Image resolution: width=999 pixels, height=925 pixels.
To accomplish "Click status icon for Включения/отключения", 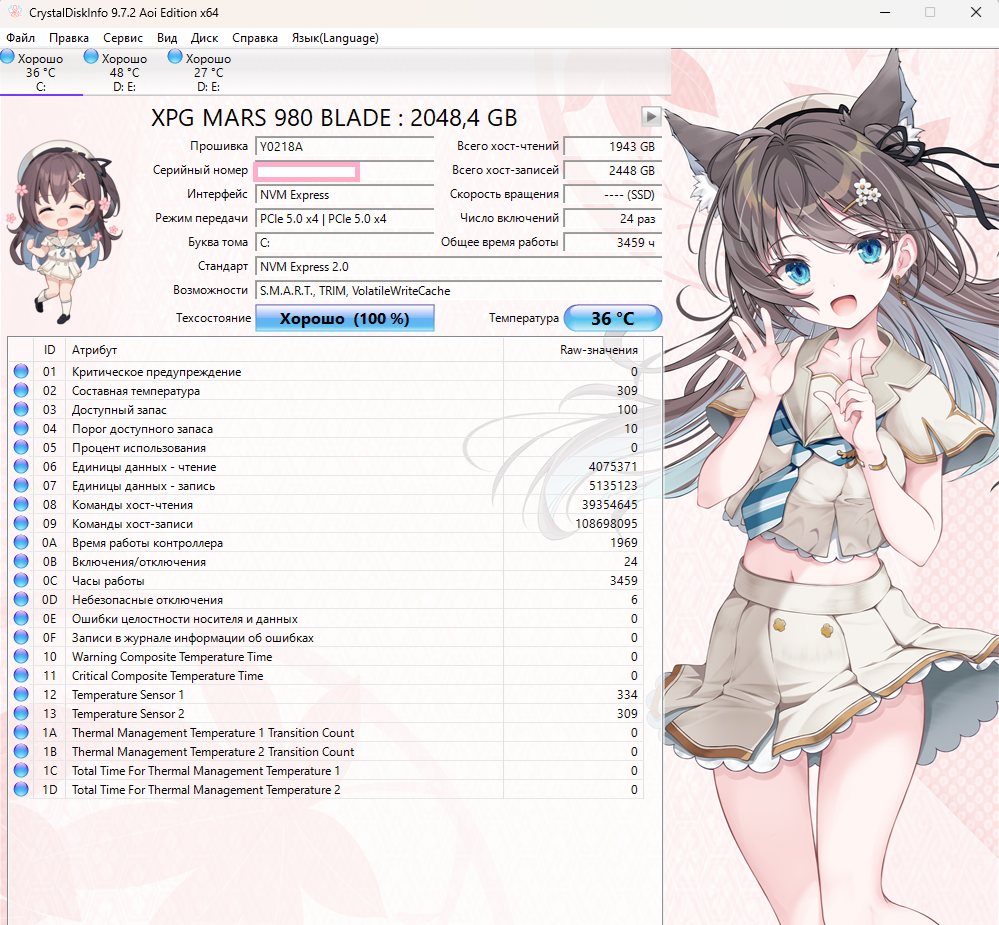I will click(21, 561).
